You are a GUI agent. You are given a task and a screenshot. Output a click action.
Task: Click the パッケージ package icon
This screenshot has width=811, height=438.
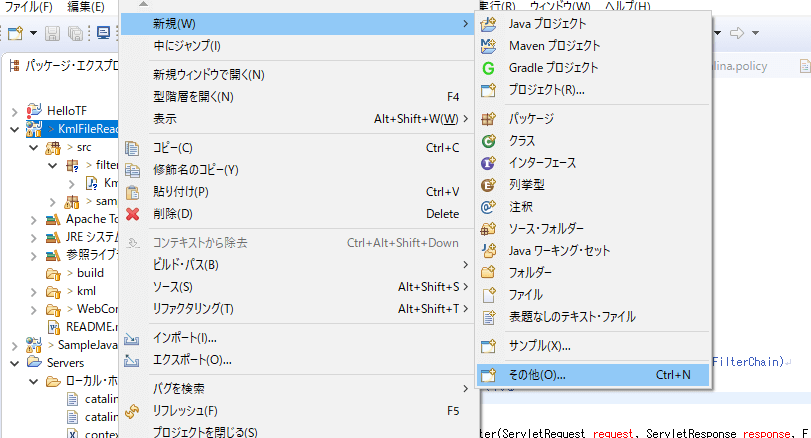[x=488, y=119]
